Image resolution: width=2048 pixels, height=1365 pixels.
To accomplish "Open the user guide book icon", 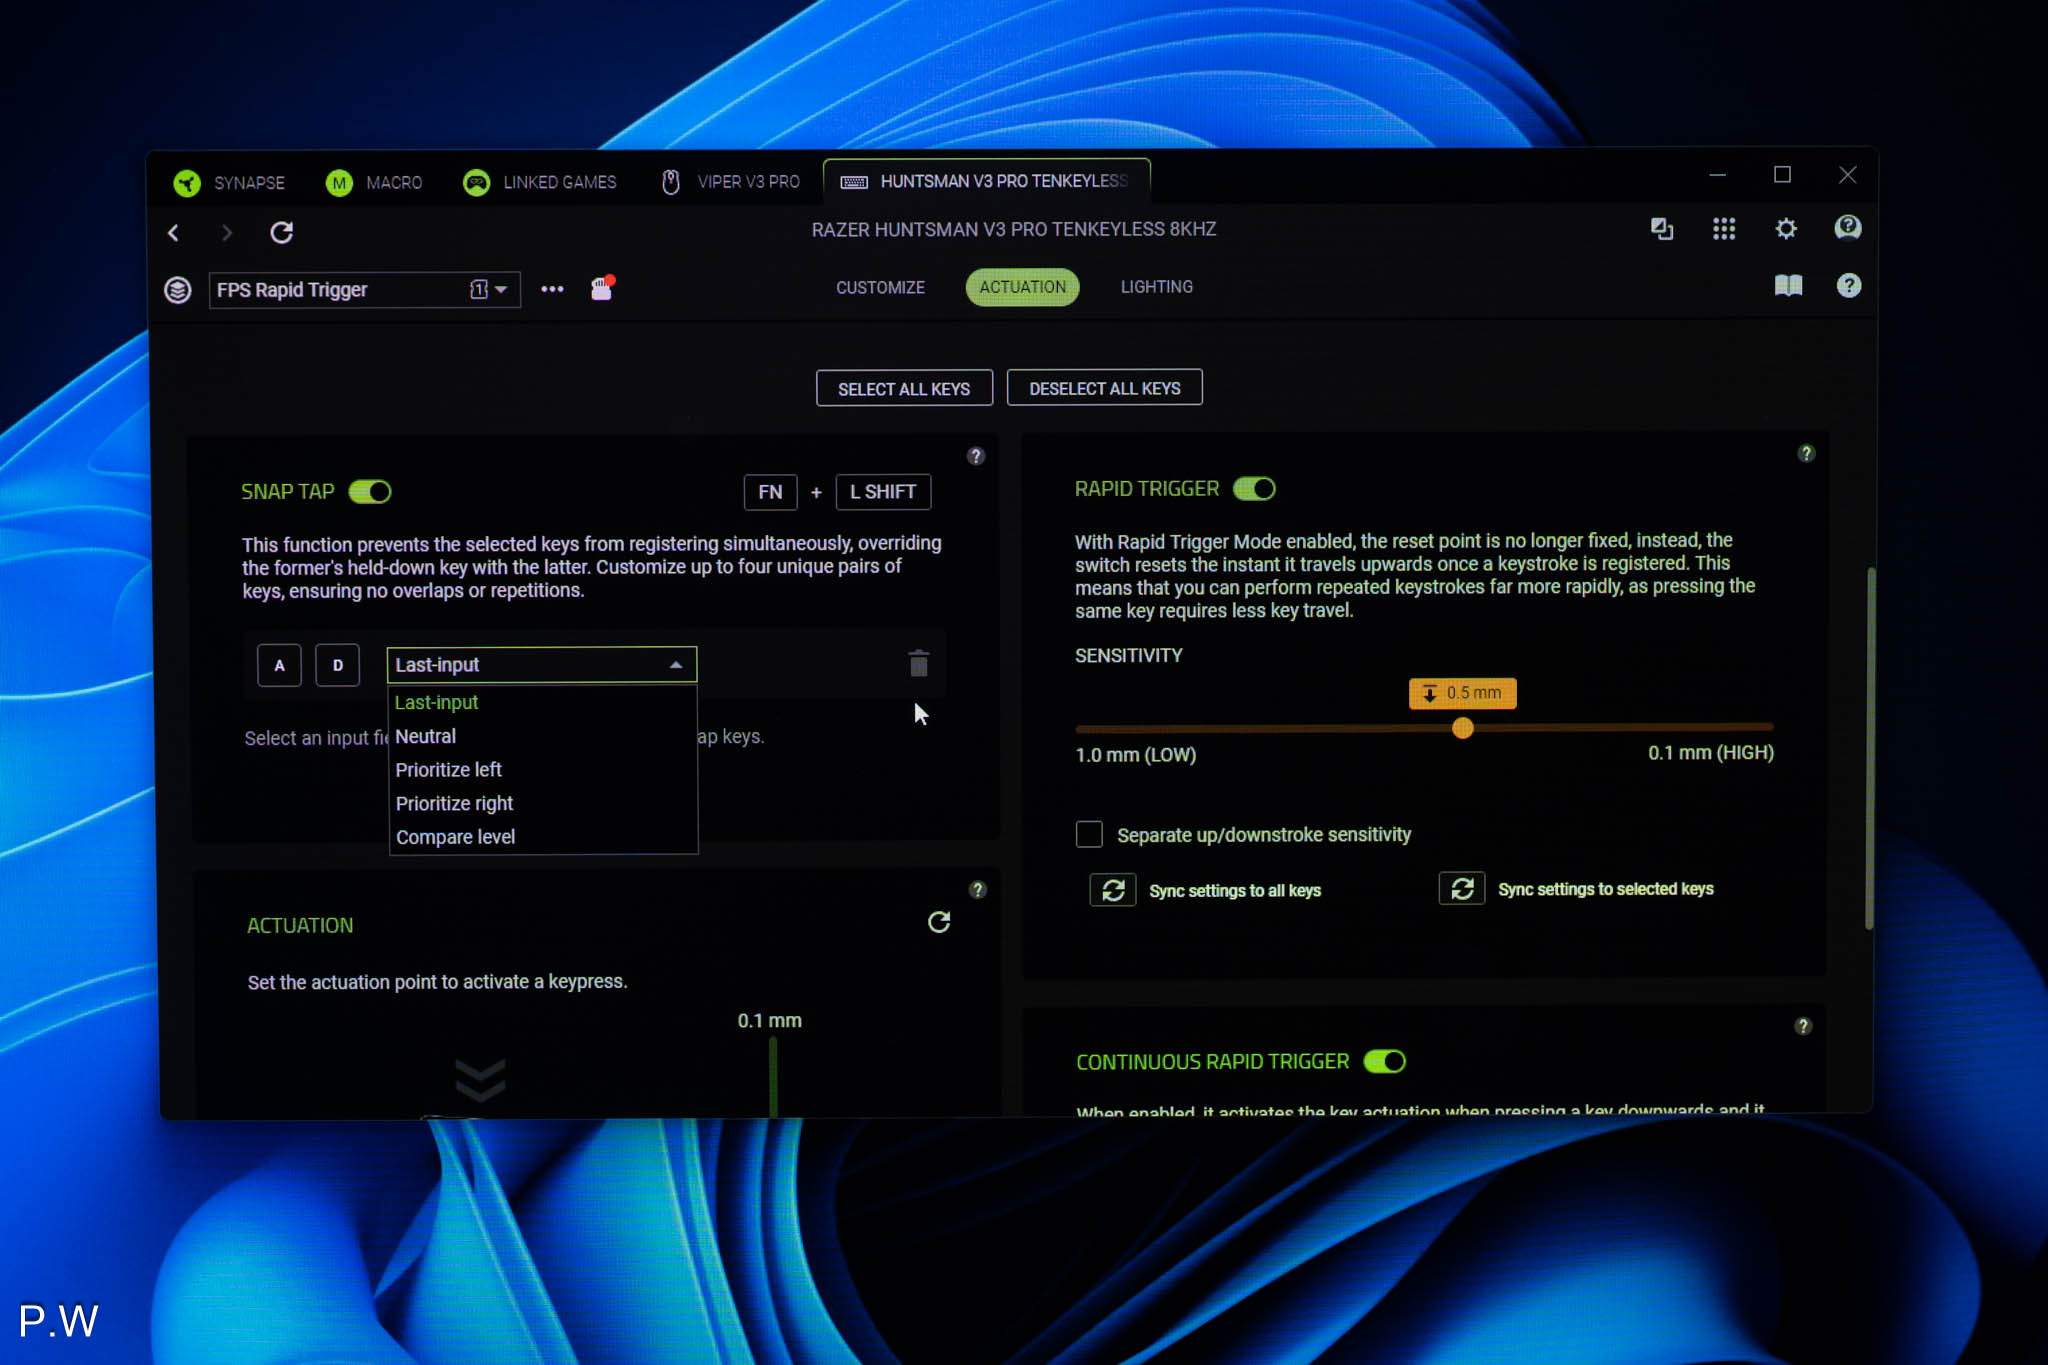I will point(1788,286).
